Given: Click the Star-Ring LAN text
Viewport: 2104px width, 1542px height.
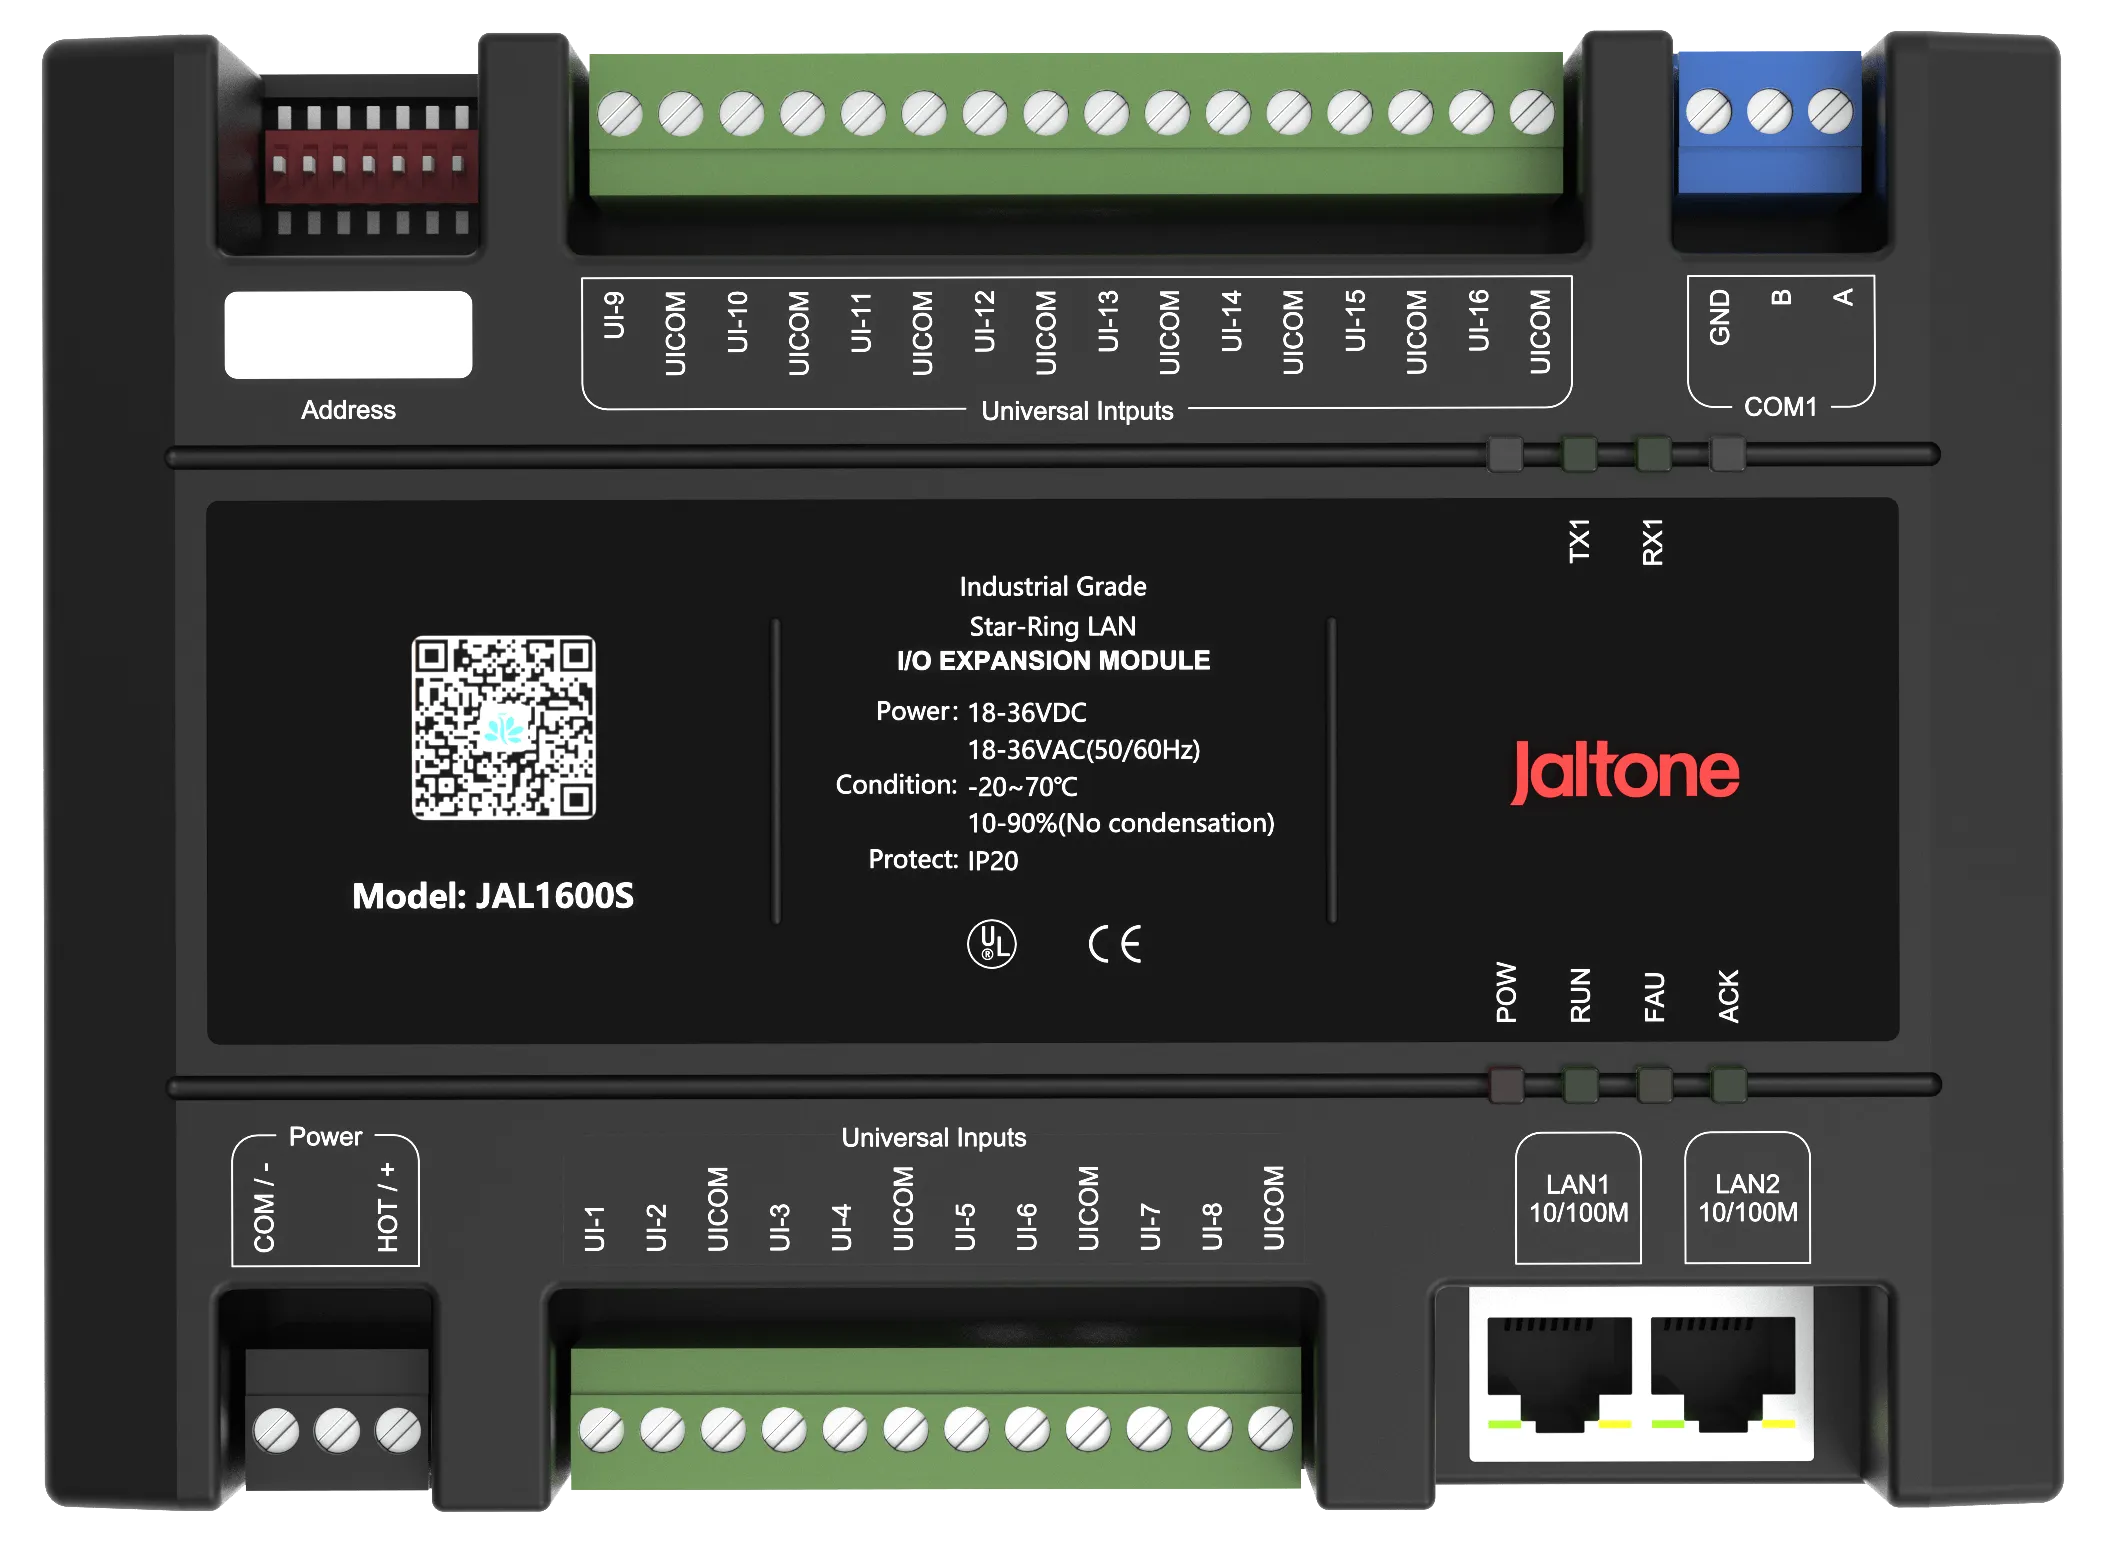Looking at the screenshot, I should point(1053,627).
